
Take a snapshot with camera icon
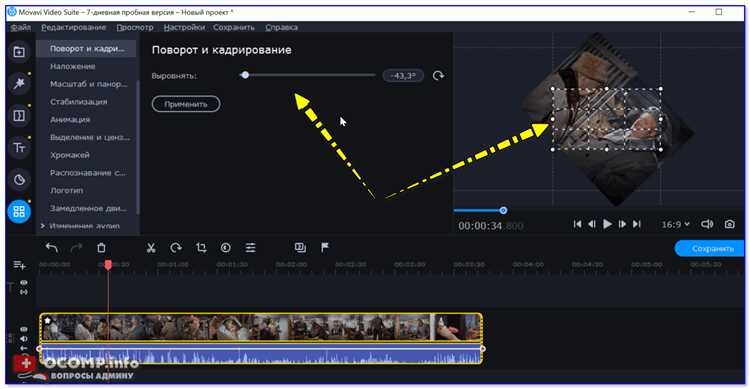click(729, 224)
